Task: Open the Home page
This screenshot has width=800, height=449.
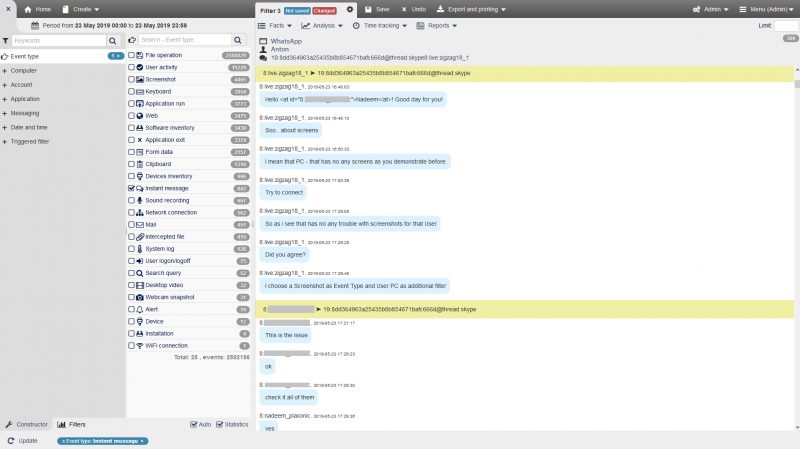Action: click(37, 9)
